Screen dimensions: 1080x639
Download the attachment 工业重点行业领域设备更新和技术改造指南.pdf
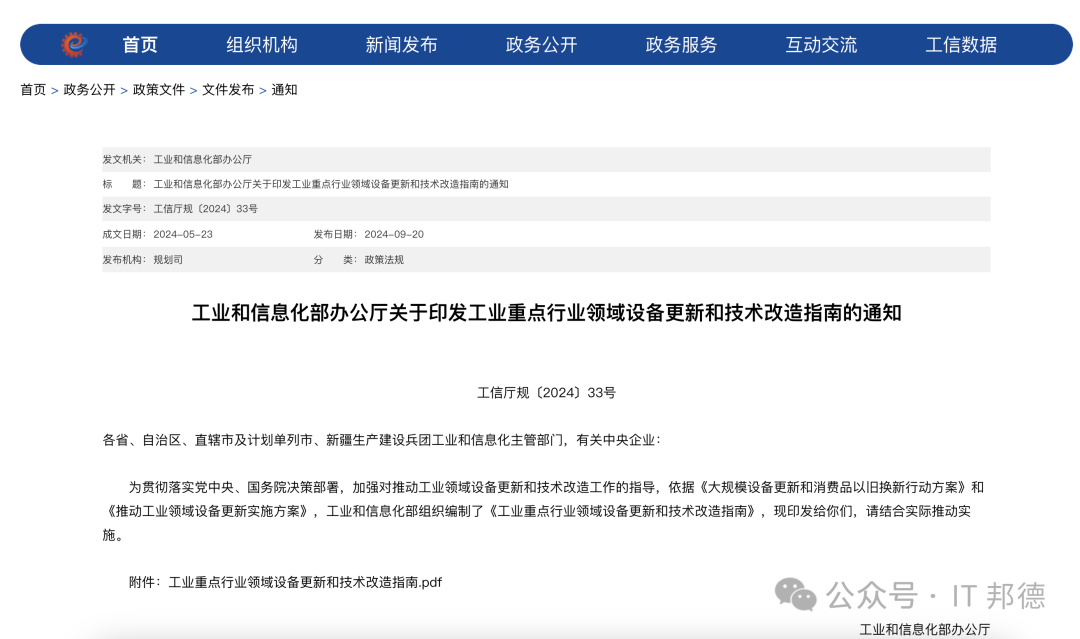tap(305, 583)
